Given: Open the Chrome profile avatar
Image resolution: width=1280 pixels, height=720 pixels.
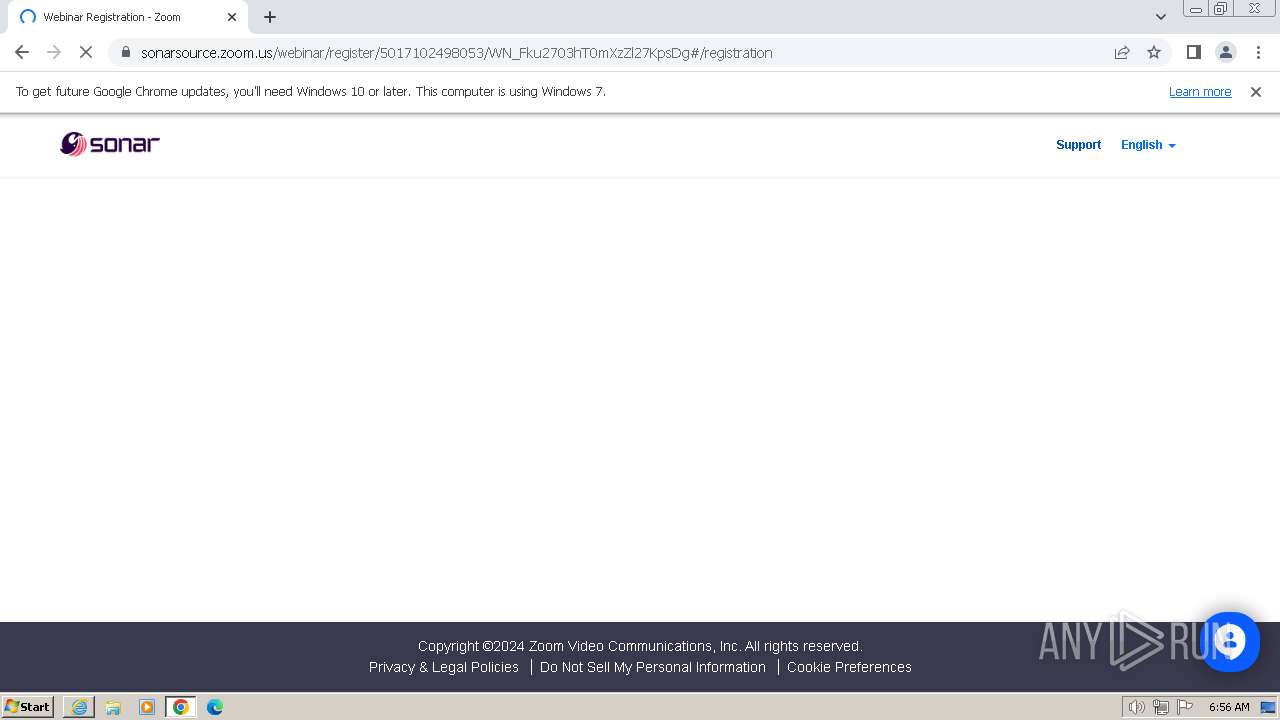Looking at the screenshot, I should [x=1225, y=52].
